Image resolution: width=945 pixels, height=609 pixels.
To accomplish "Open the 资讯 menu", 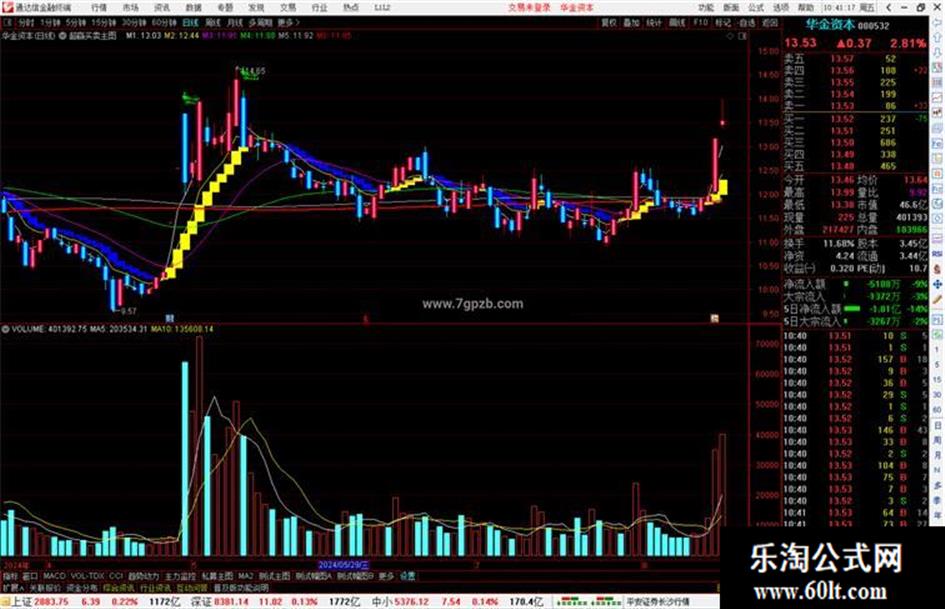I will point(162,8).
